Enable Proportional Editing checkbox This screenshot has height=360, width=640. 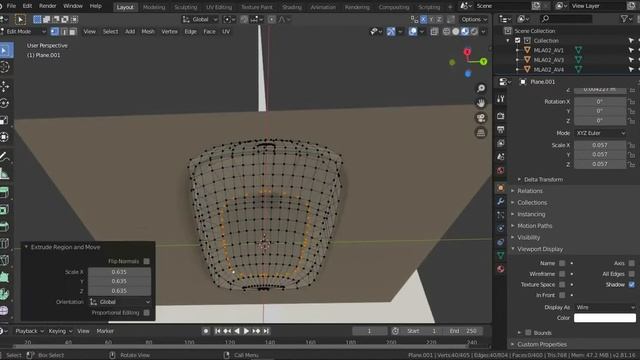147,313
